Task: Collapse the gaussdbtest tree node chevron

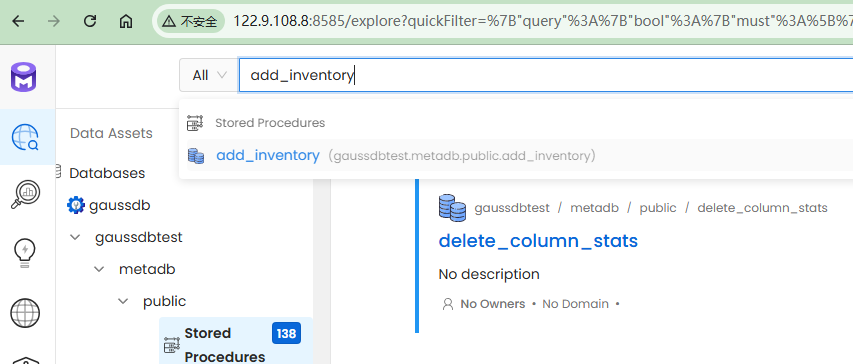Action: (75, 237)
